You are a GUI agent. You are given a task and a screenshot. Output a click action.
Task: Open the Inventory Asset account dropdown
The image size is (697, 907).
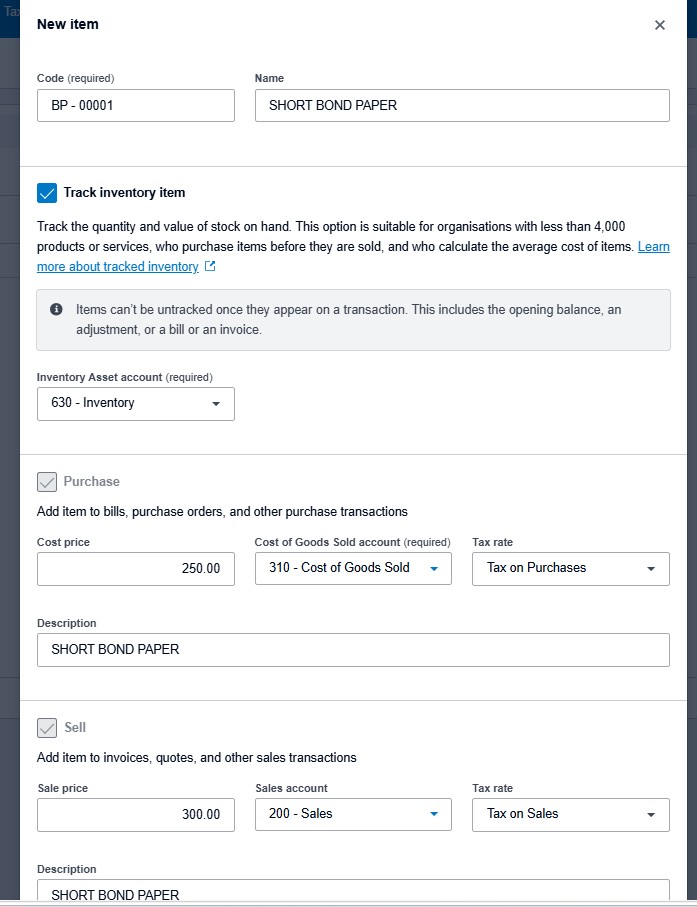click(x=136, y=404)
